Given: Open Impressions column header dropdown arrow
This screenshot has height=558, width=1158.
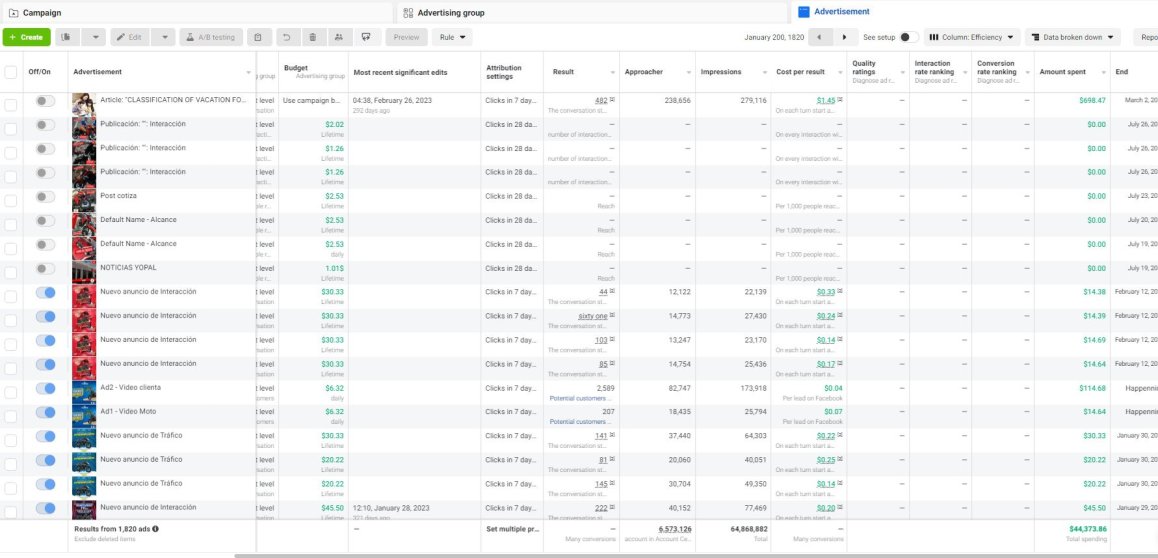Looking at the screenshot, I should [765, 72].
